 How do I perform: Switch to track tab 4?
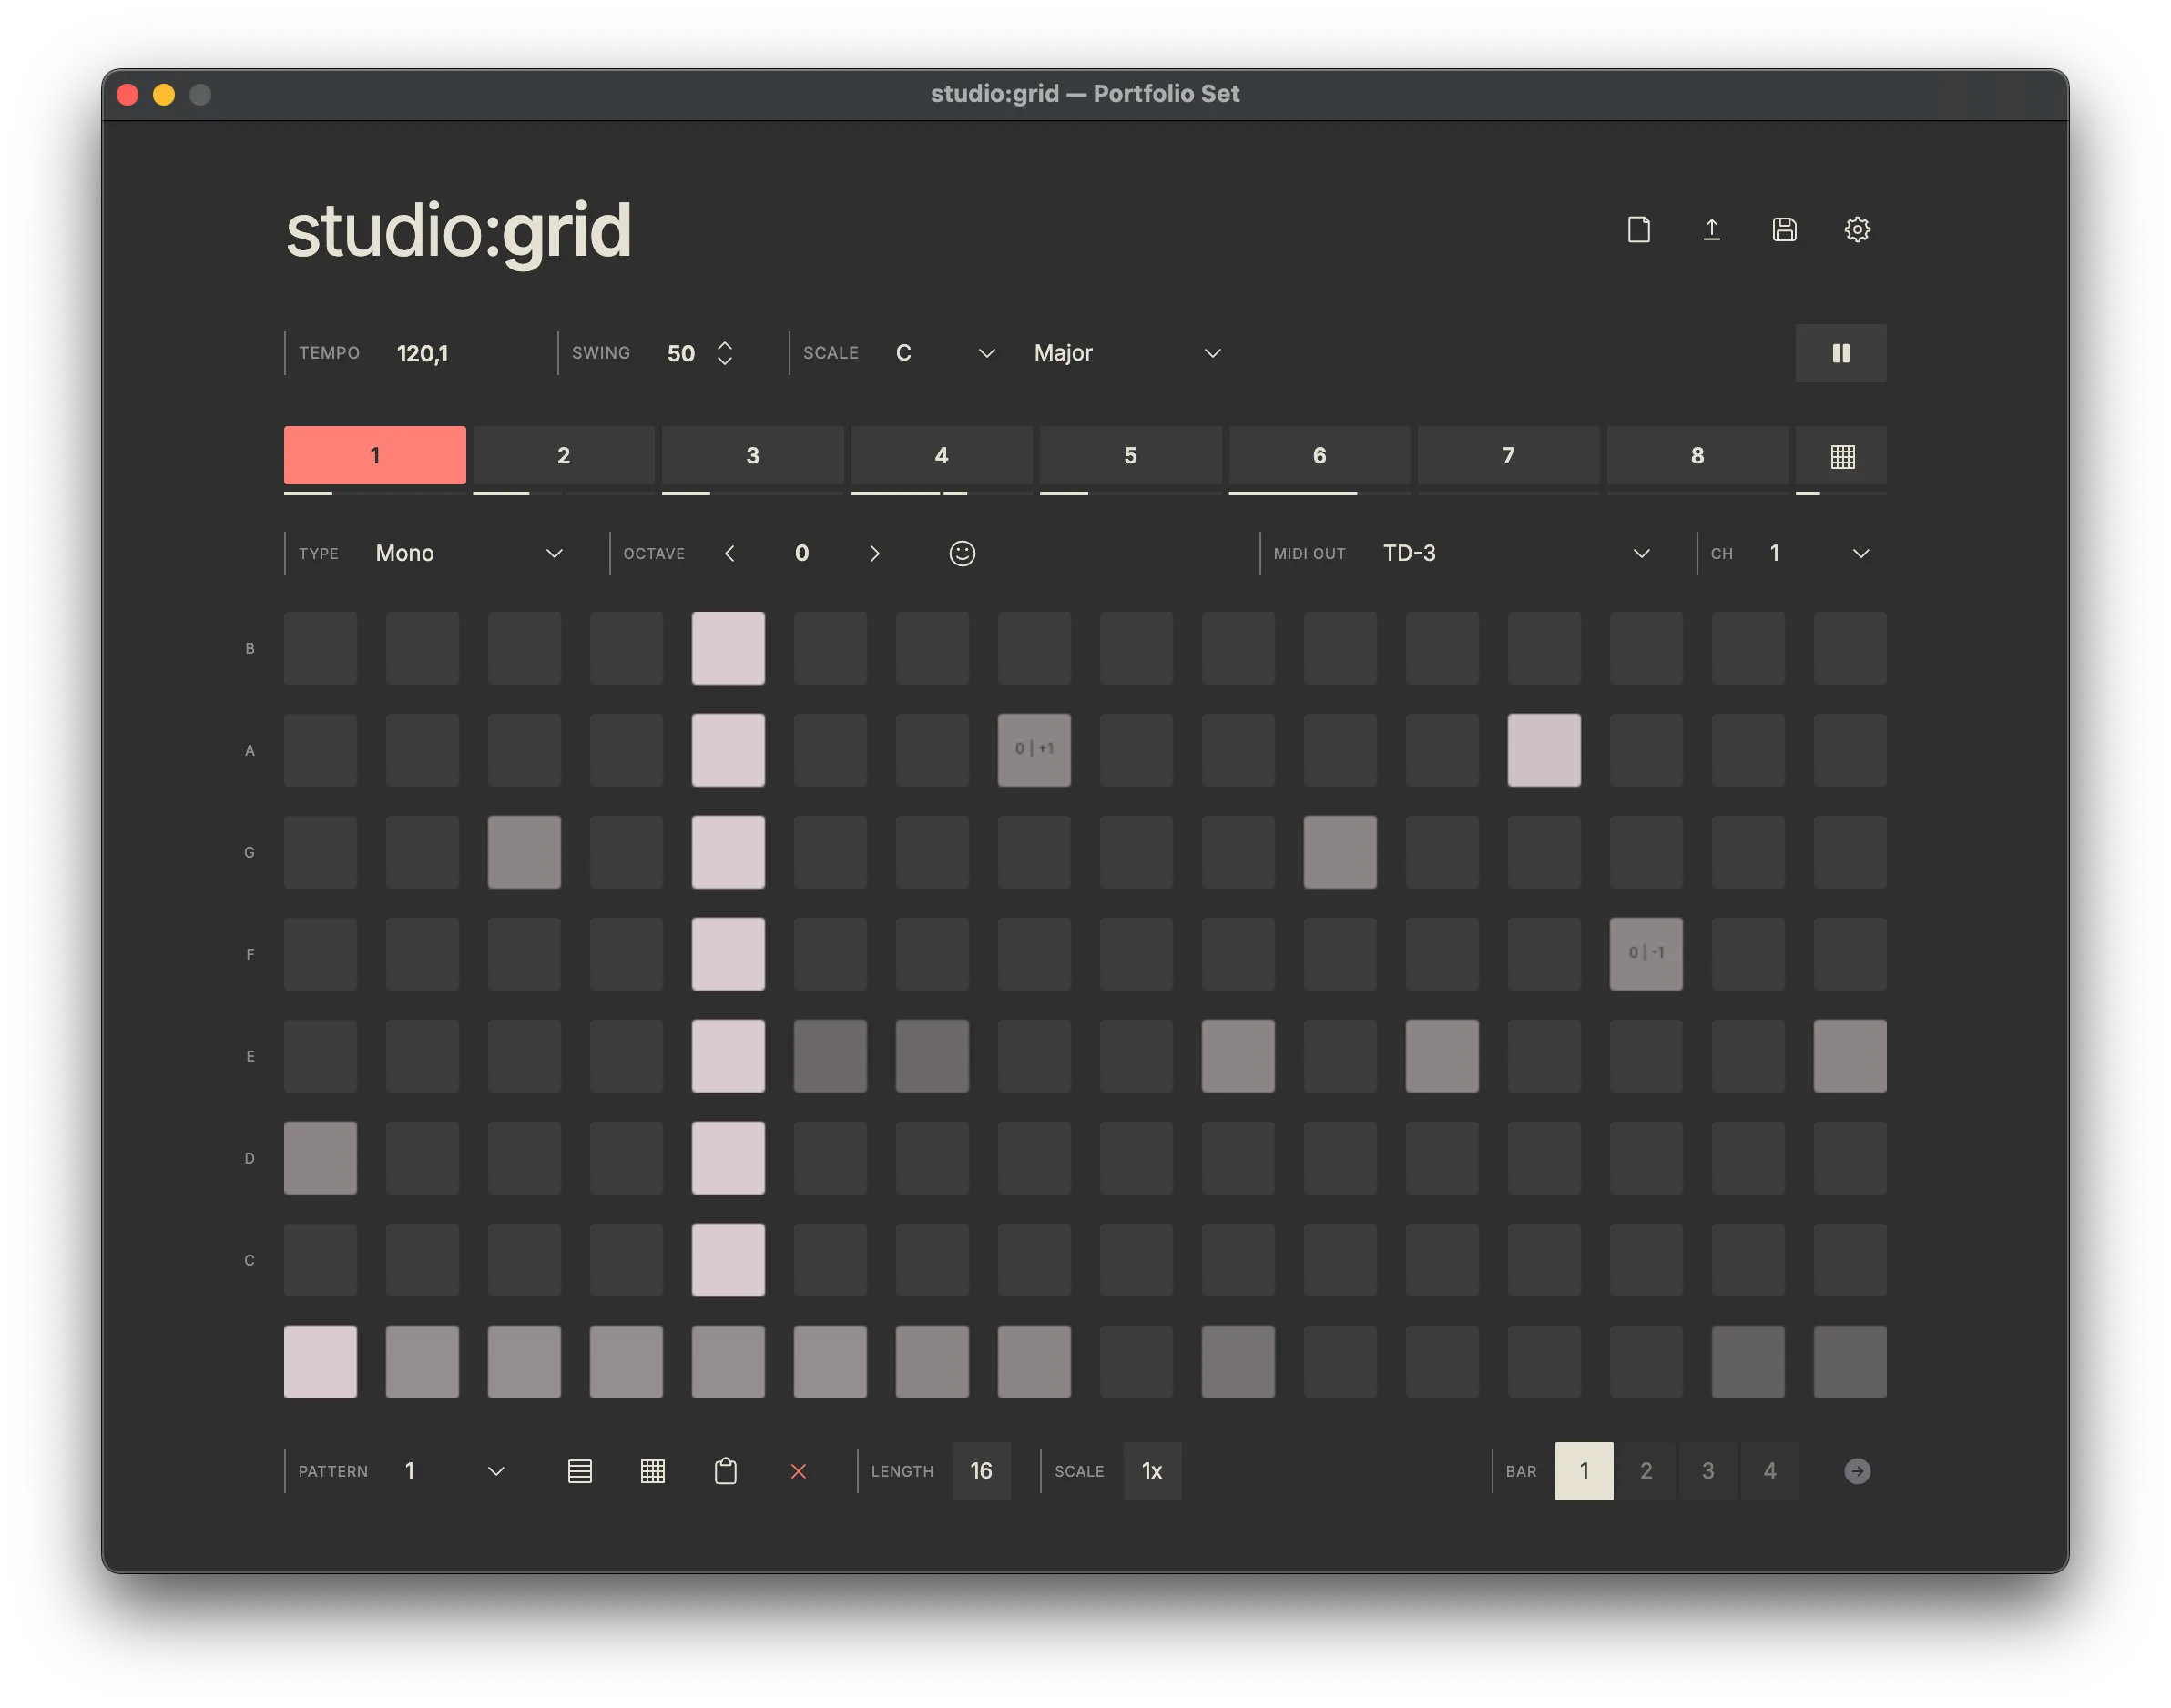[941, 456]
